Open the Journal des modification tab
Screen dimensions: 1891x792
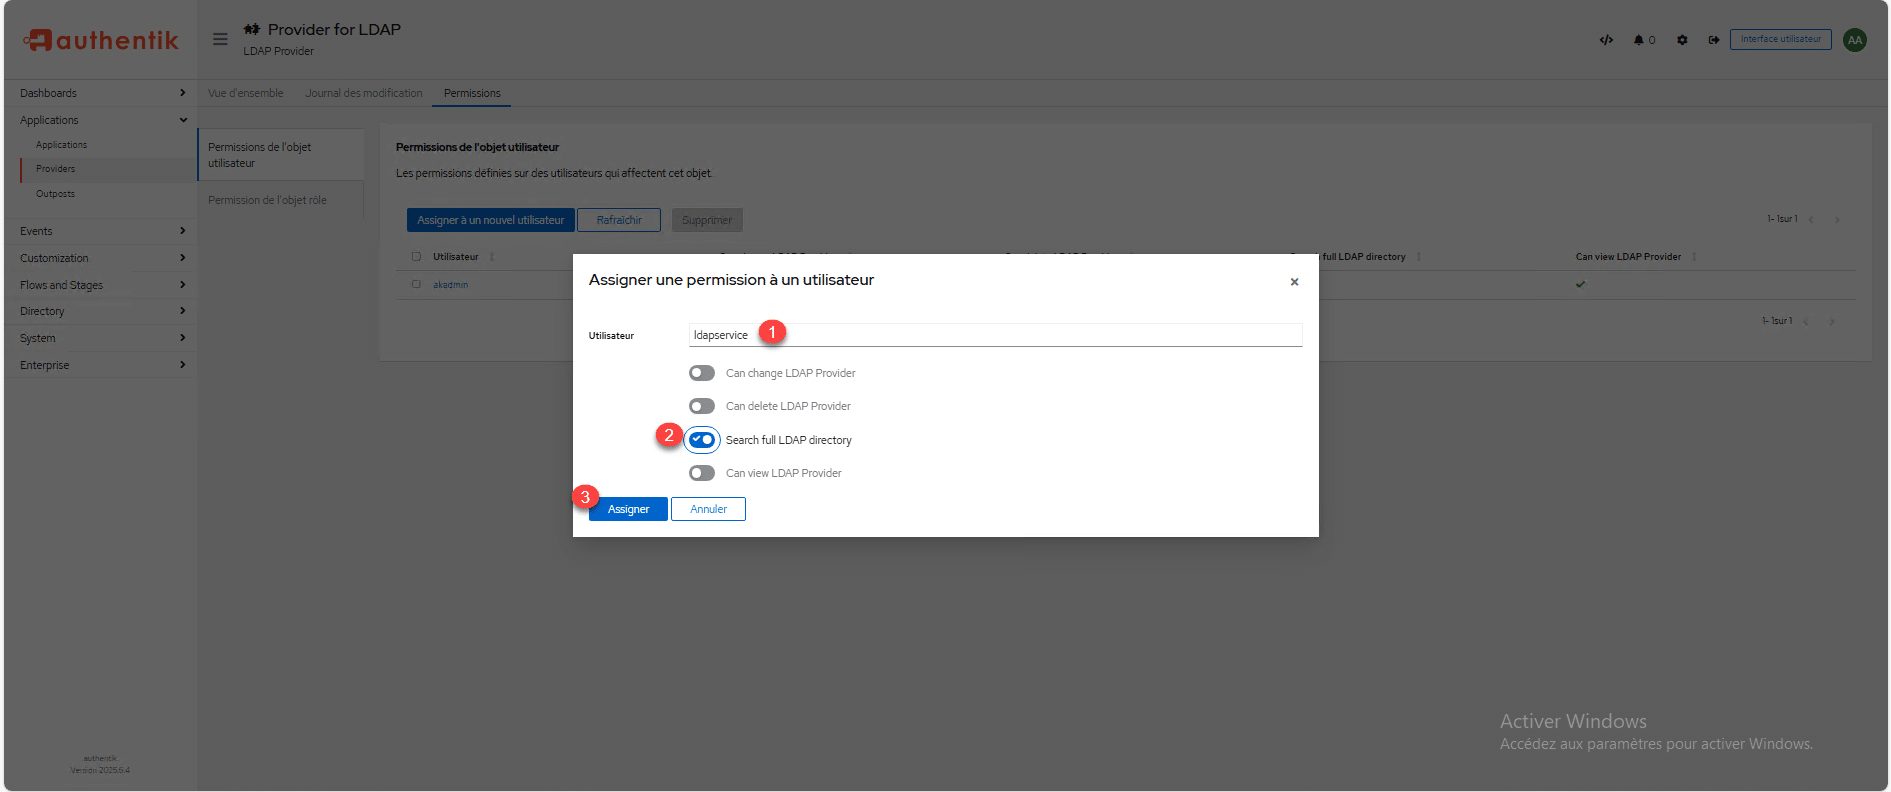[x=364, y=93]
